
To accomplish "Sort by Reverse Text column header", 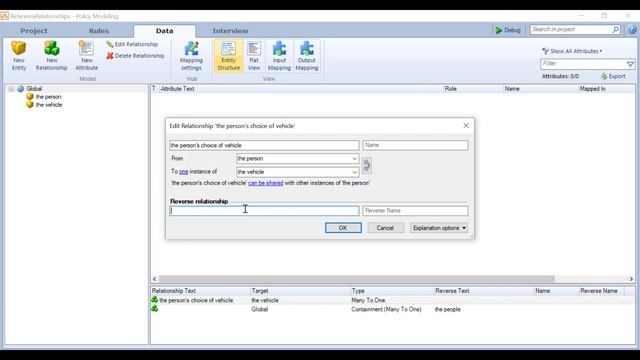I will tap(452, 291).
